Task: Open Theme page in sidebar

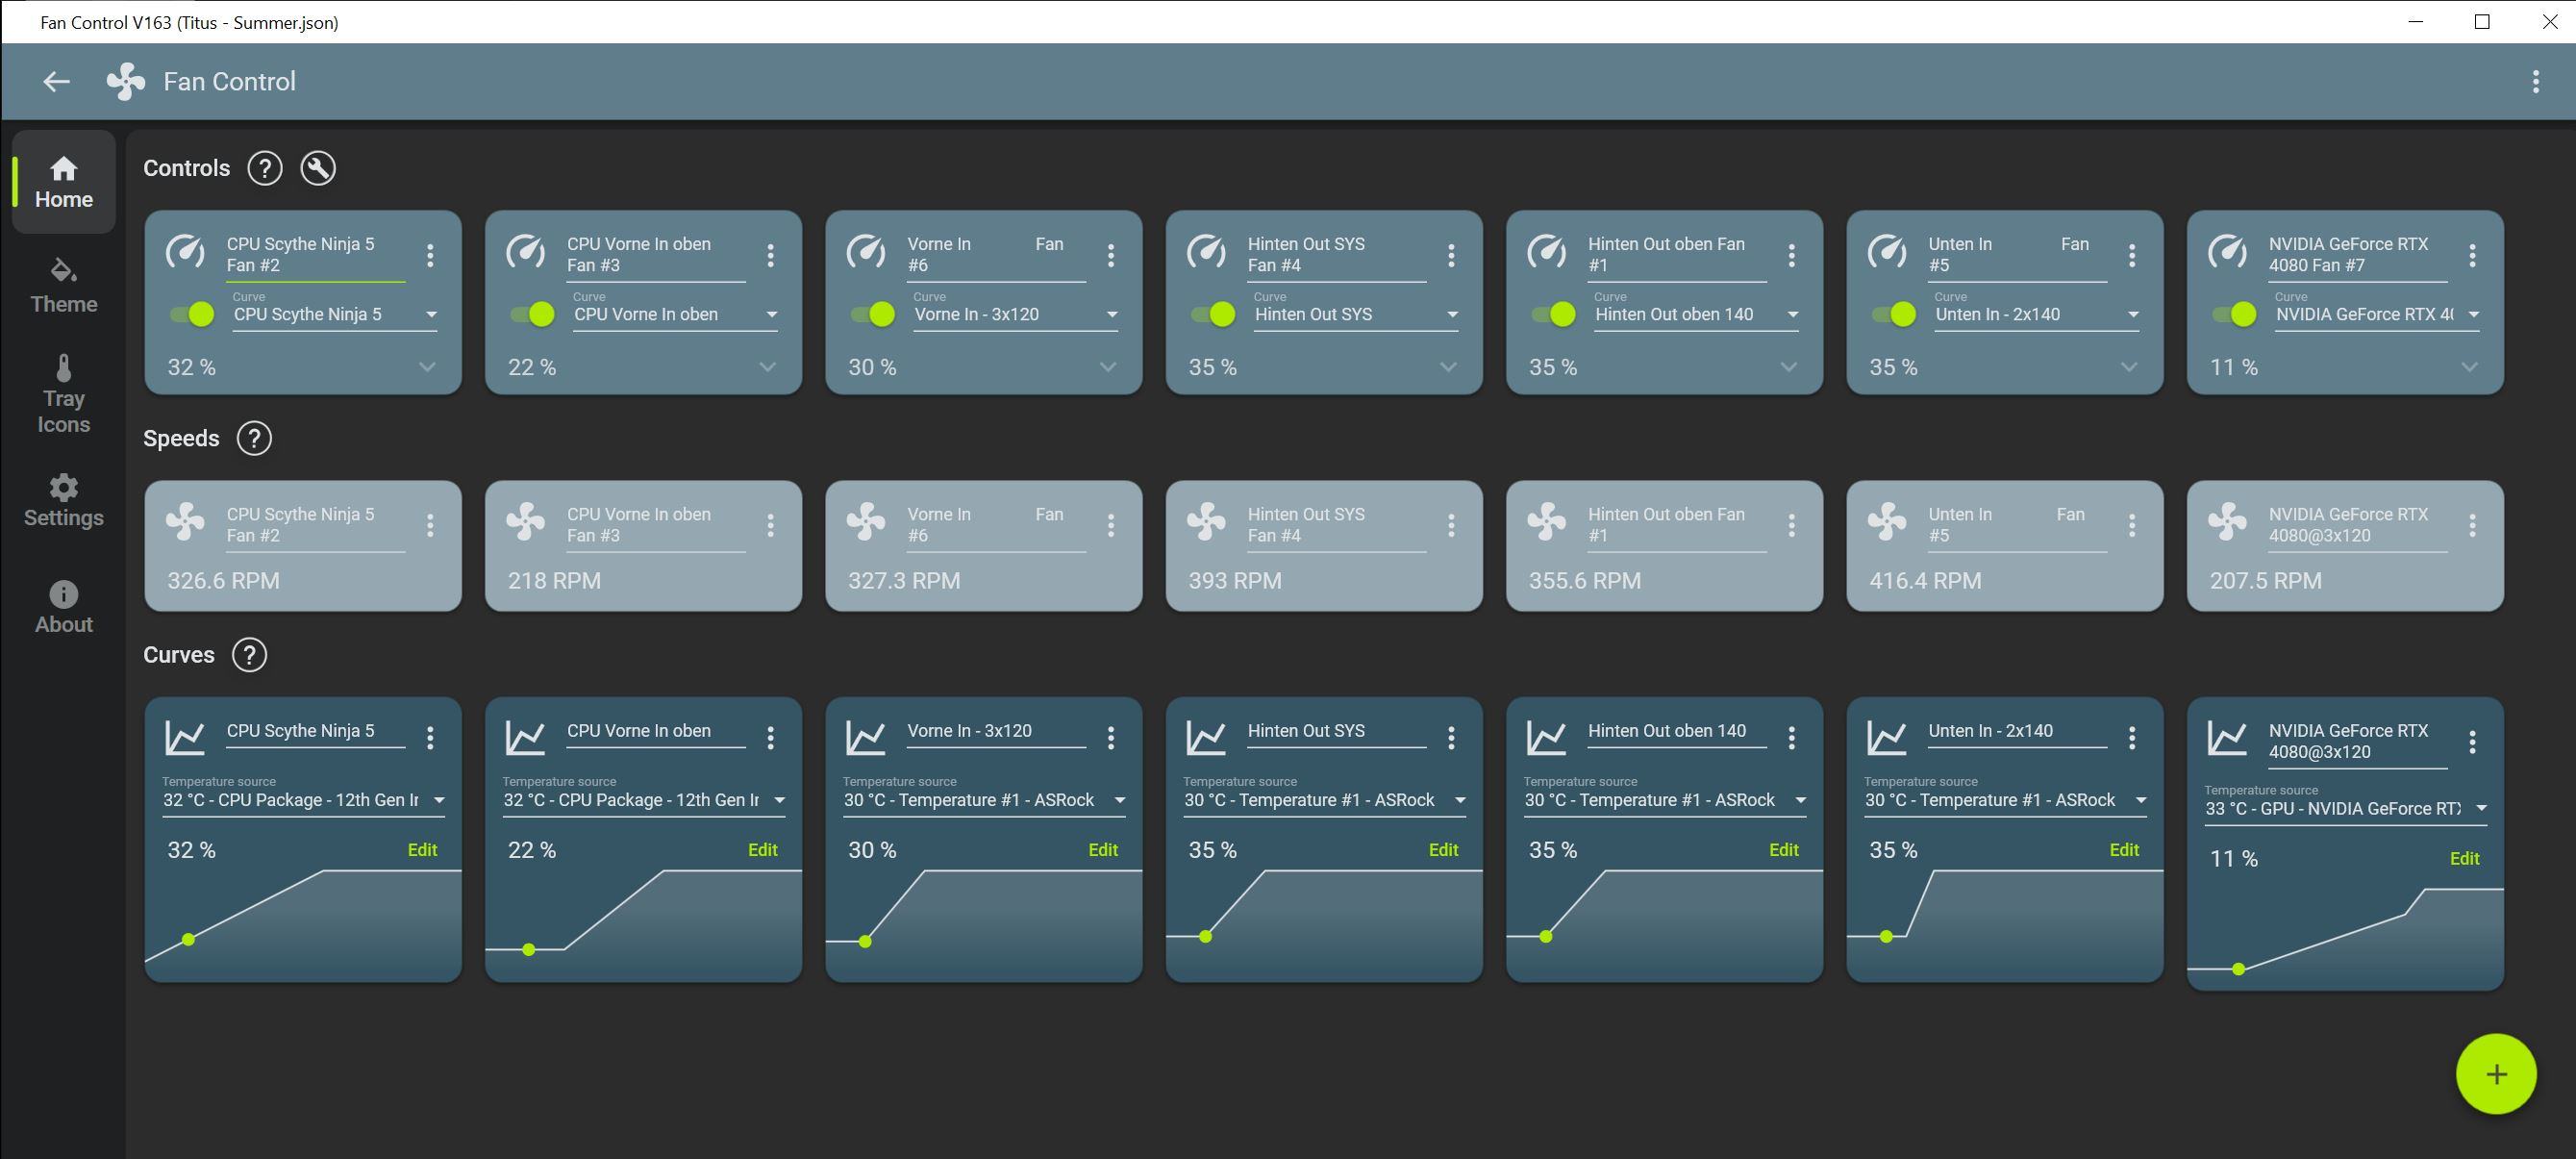Action: coord(64,286)
